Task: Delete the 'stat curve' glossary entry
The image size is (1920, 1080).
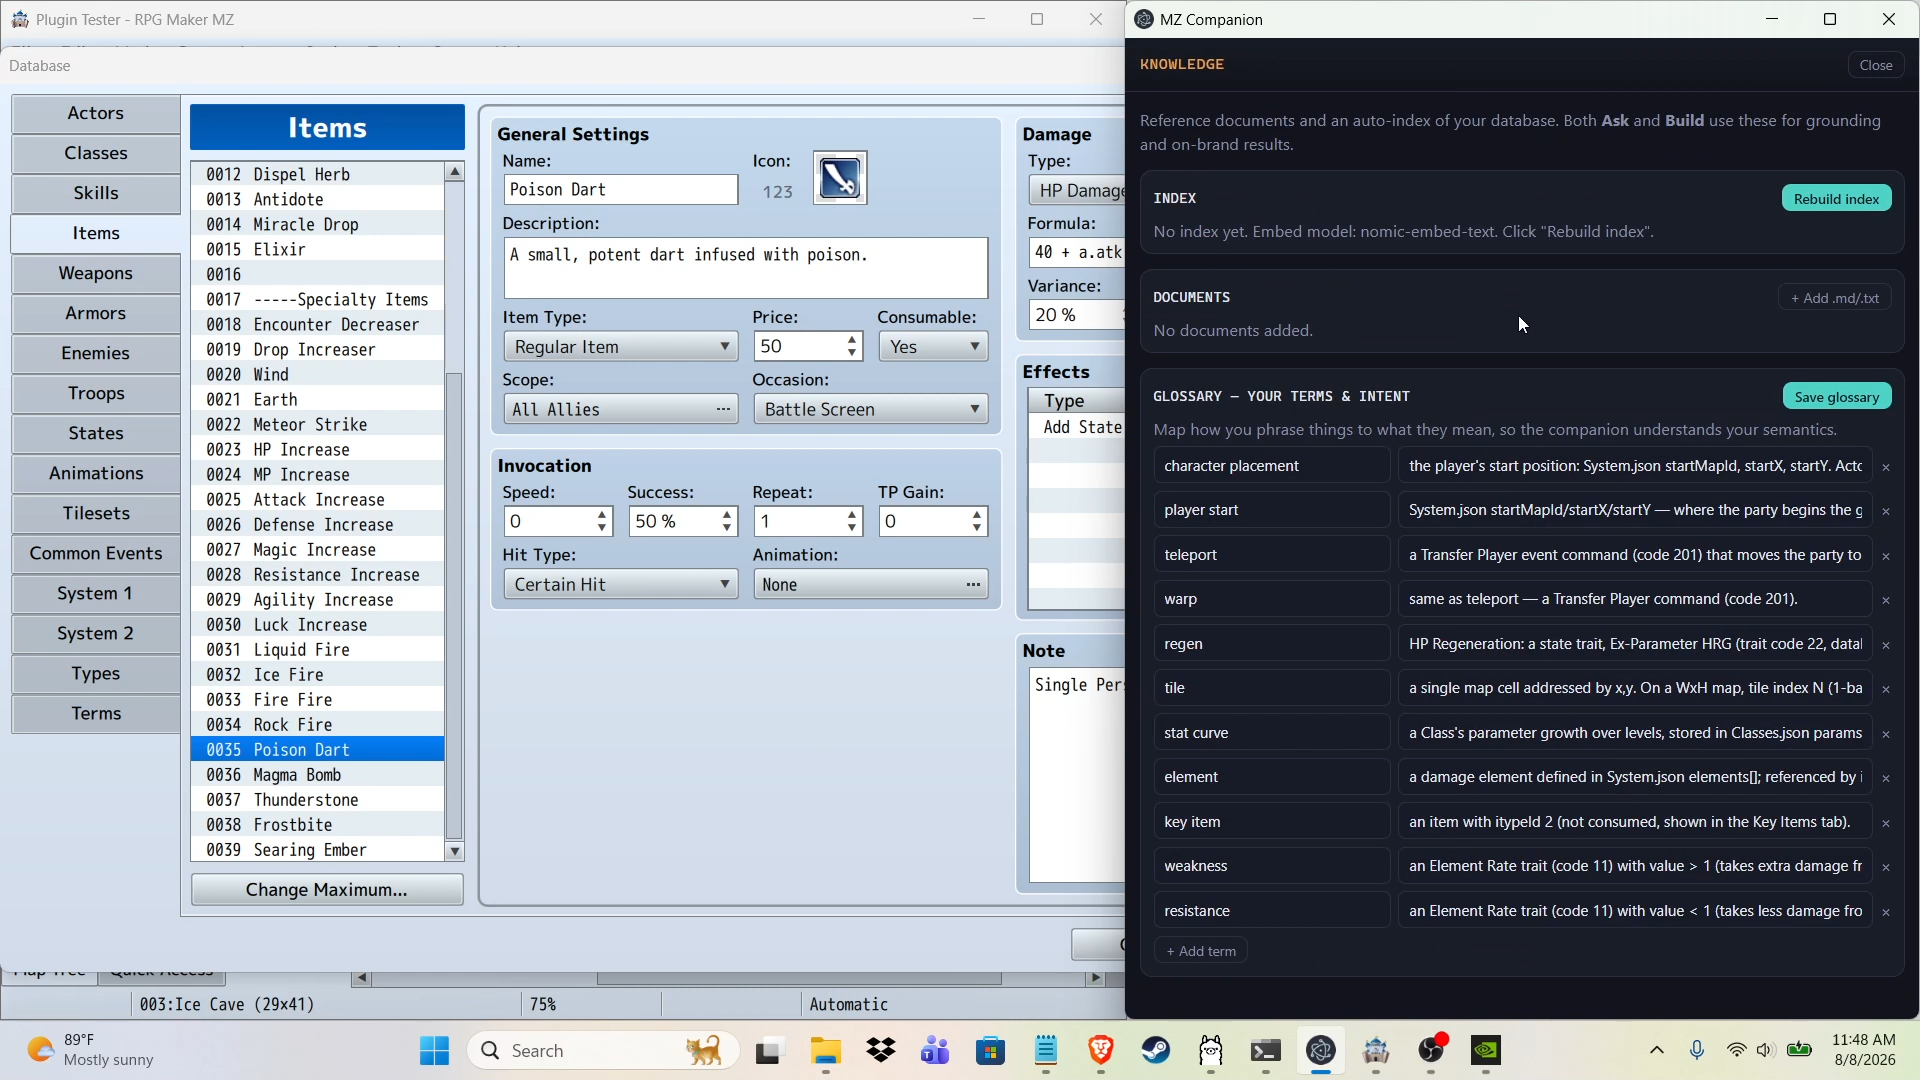Action: (x=1886, y=734)
